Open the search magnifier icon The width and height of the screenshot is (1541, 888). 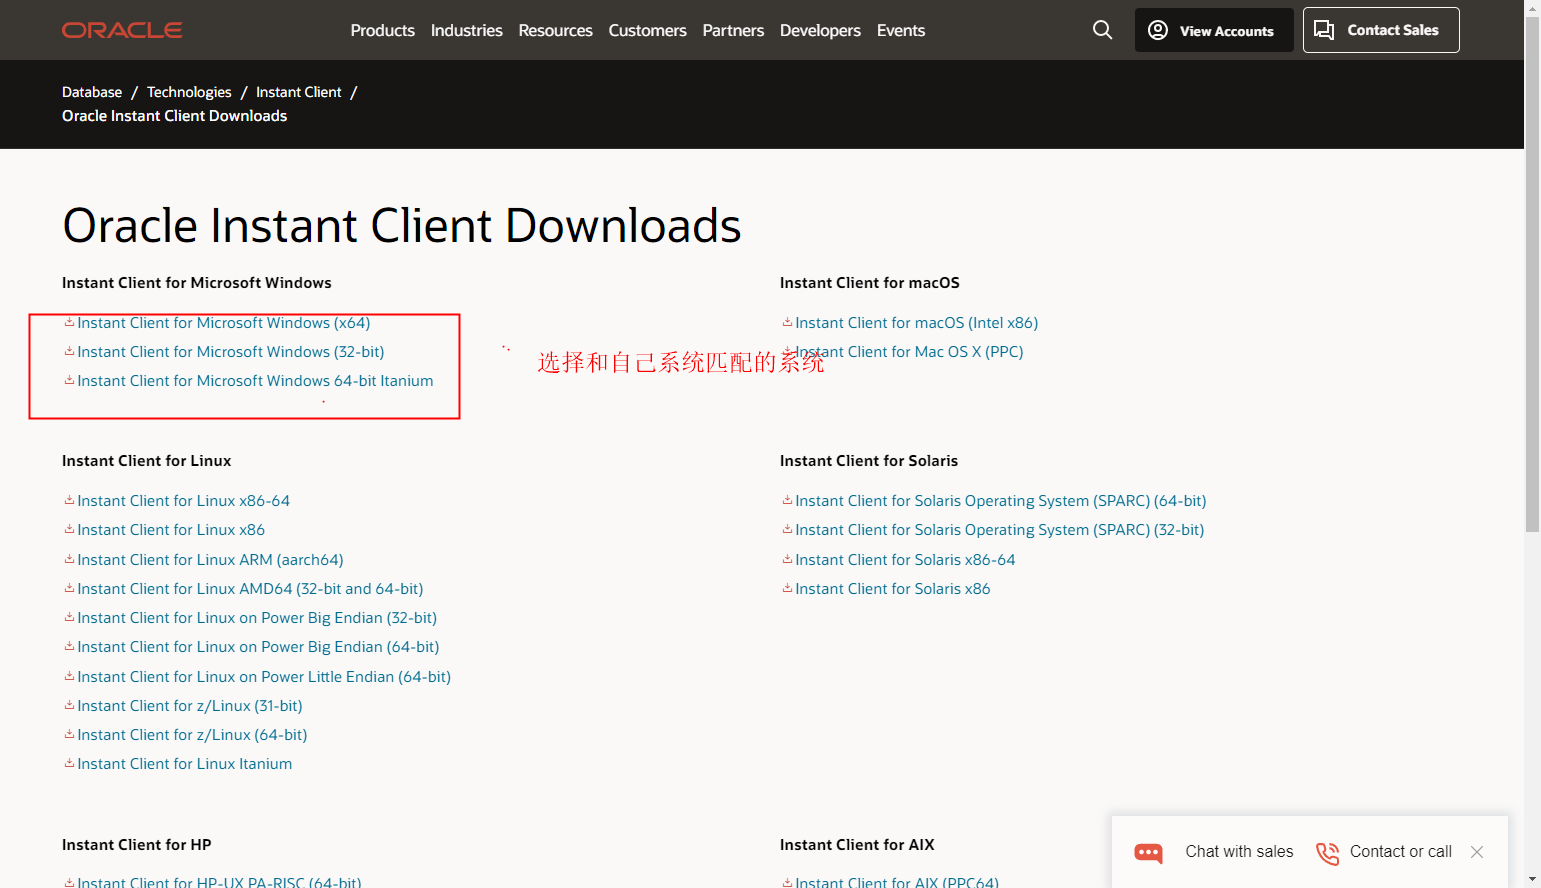[x=1102, y=30]
